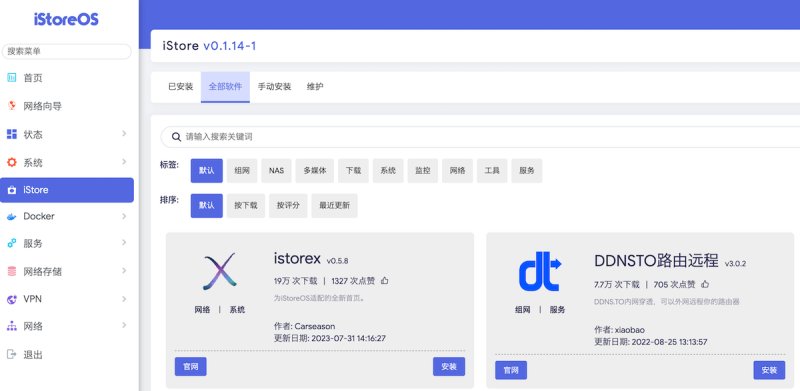Open DDNSTO 官网 website
The image size is (800, 391).
(x=511, y=370)
